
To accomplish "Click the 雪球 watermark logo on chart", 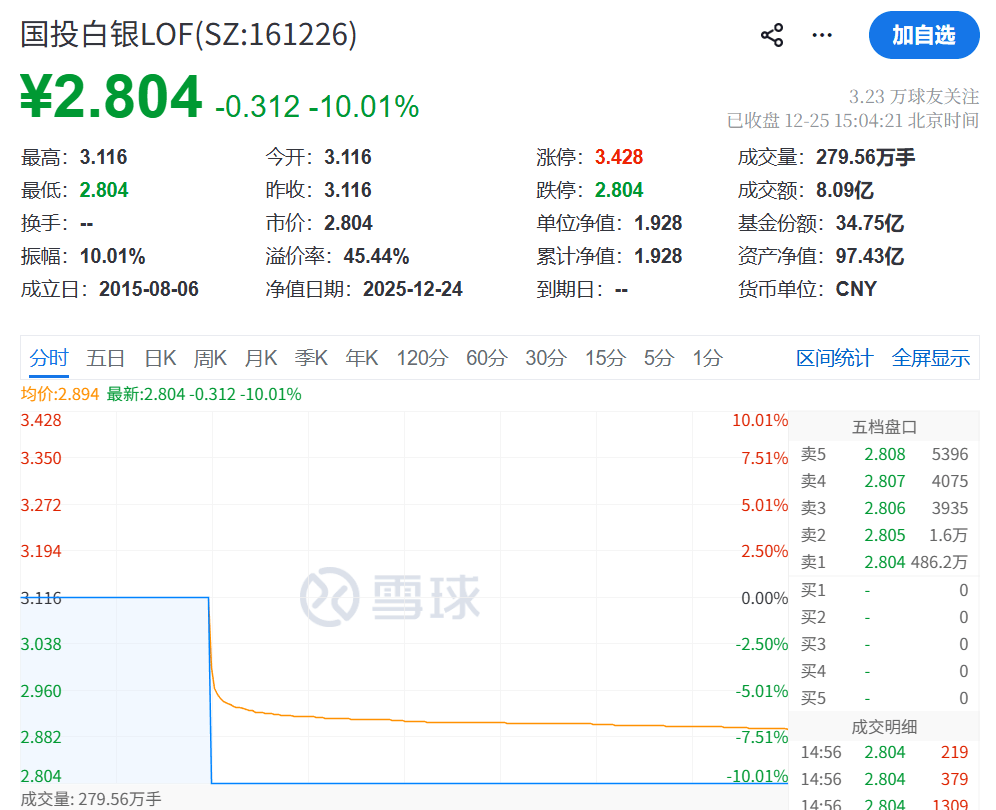I will click(390, 597).
